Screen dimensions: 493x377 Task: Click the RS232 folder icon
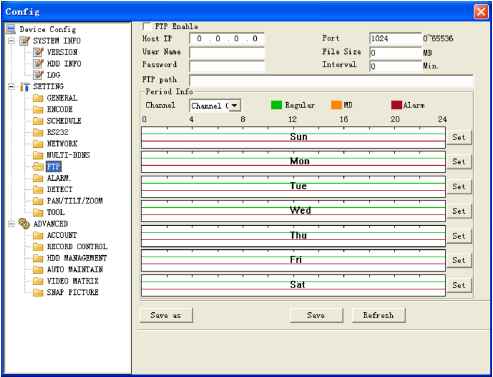(38, 132)
